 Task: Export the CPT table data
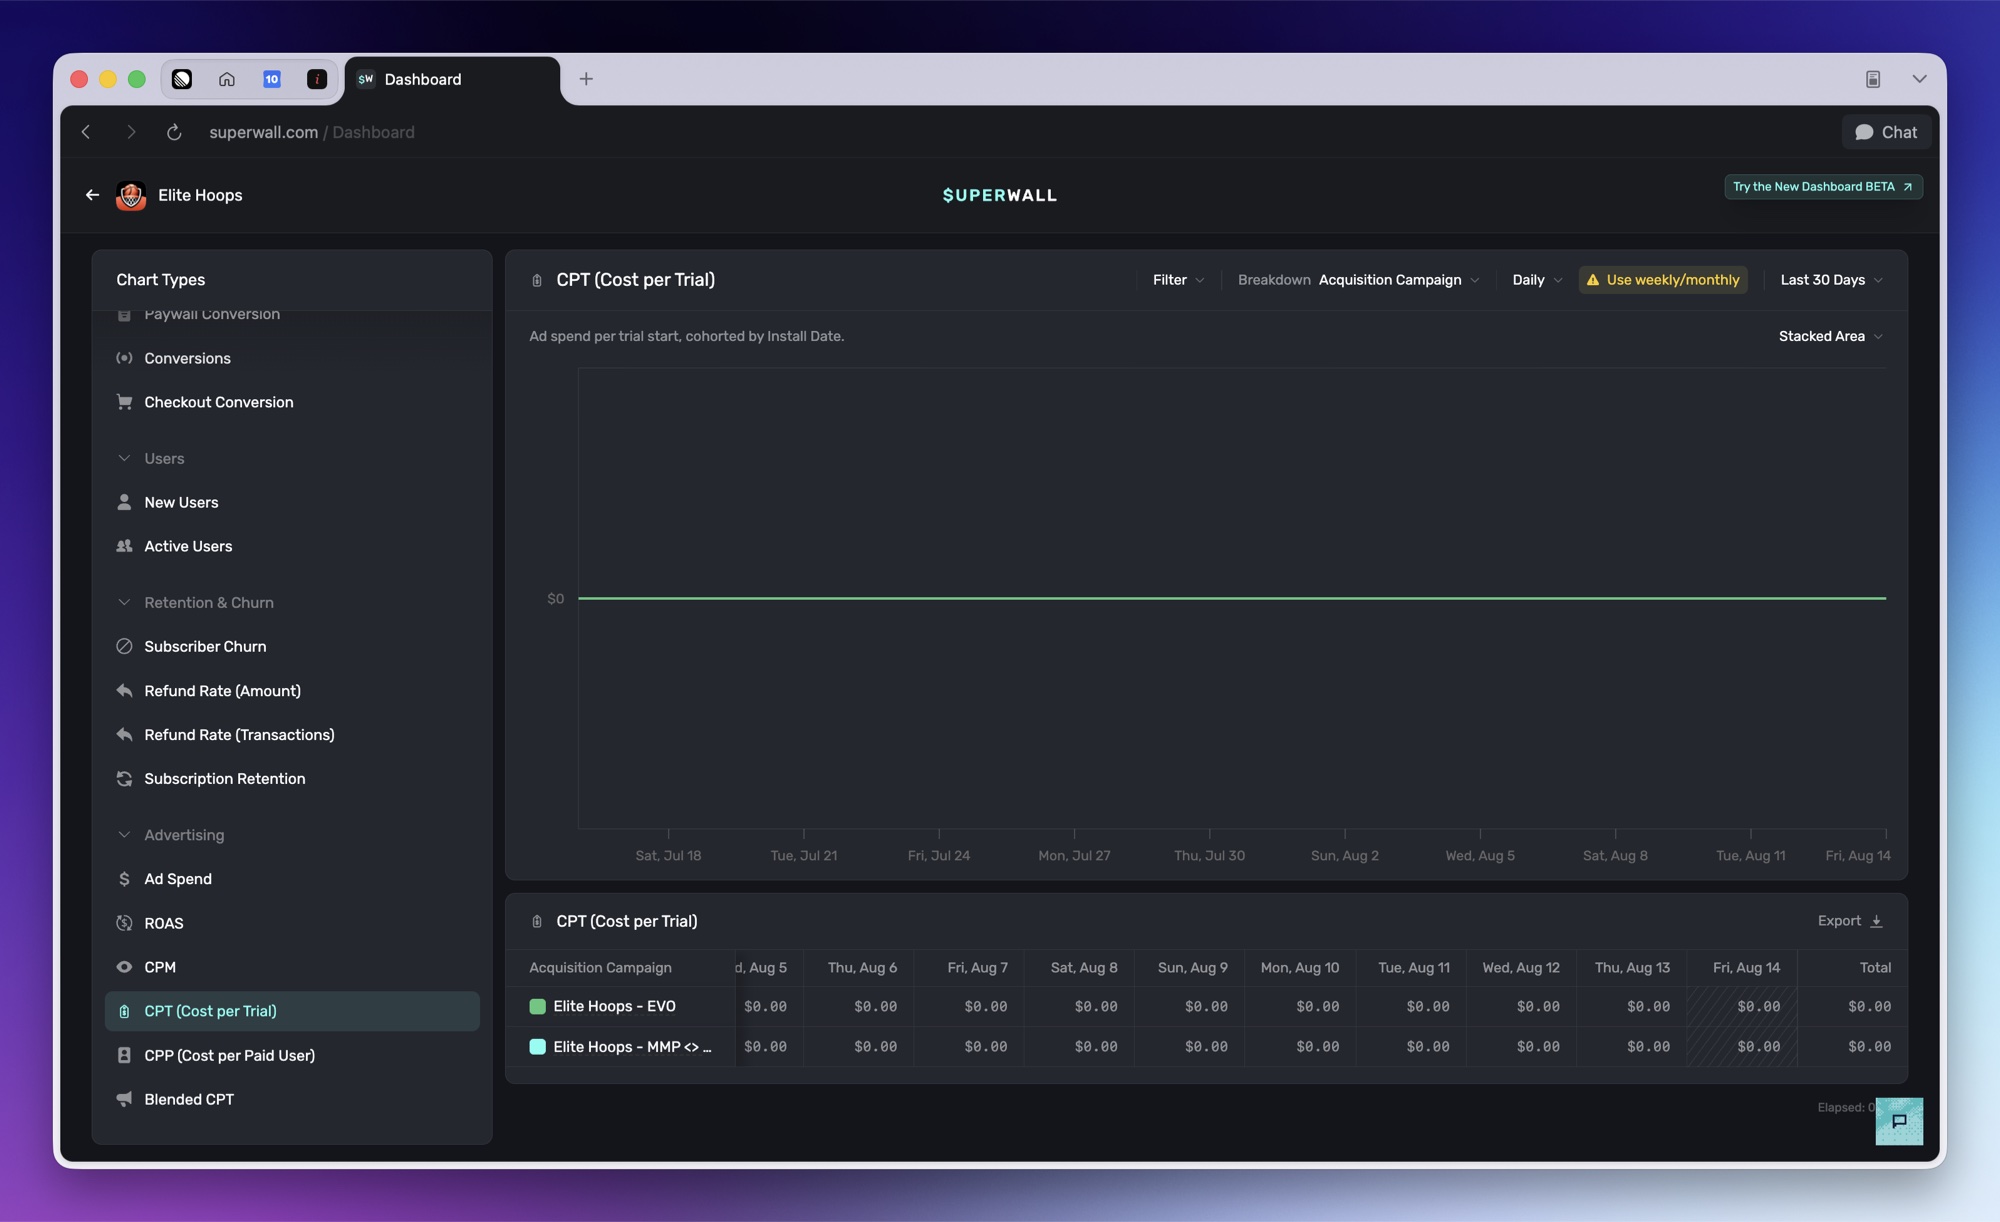[x=1850, y=921]
